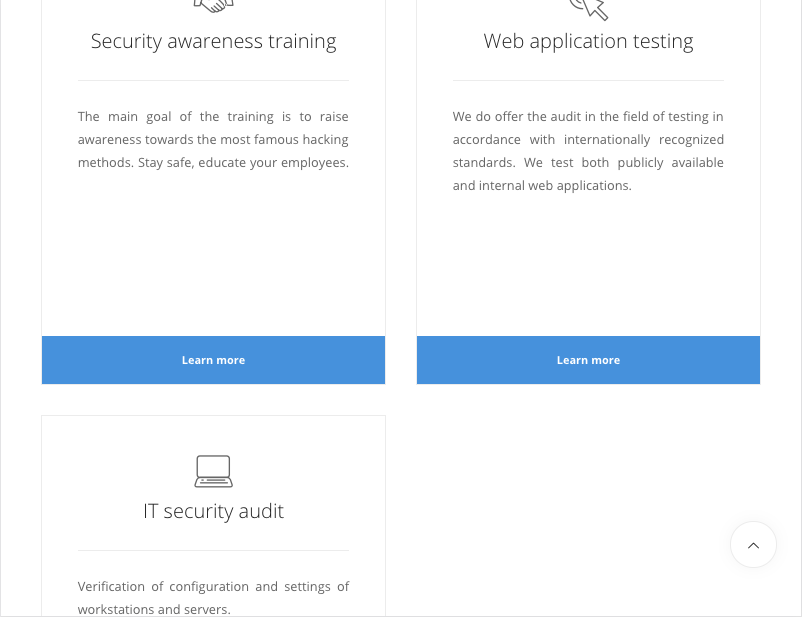Select the Web application testing heading
Viewport: 802px width, 617px height.
(588, 41)
